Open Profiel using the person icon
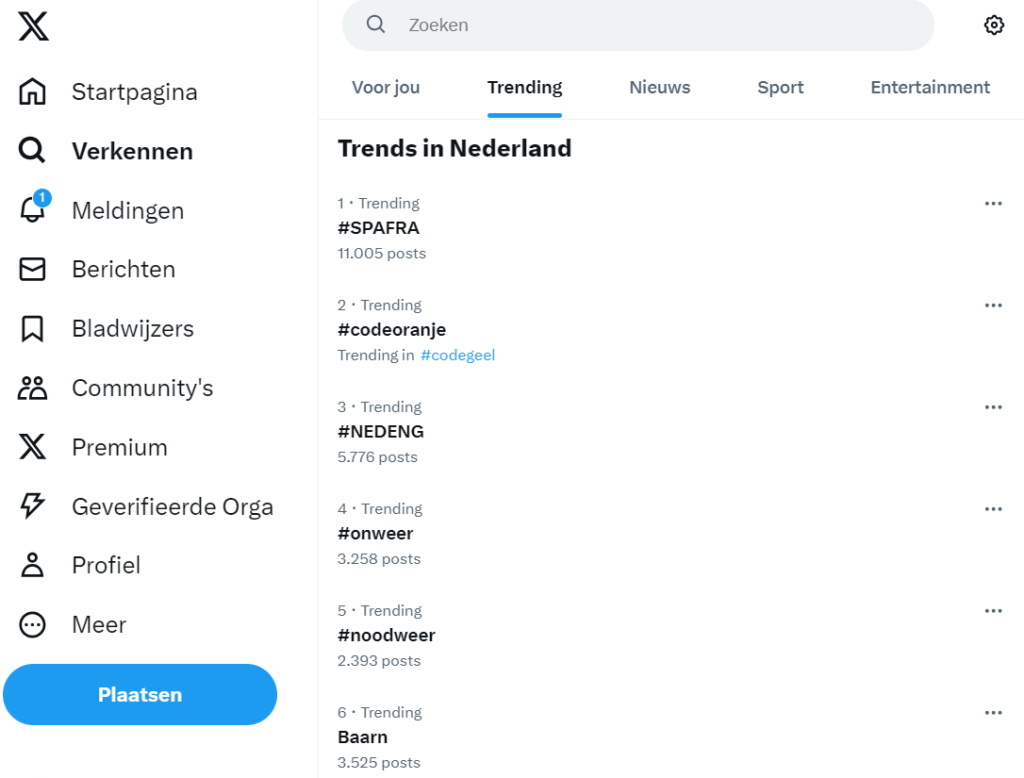This screenshot has height=778, width=1024. point(33,565)
